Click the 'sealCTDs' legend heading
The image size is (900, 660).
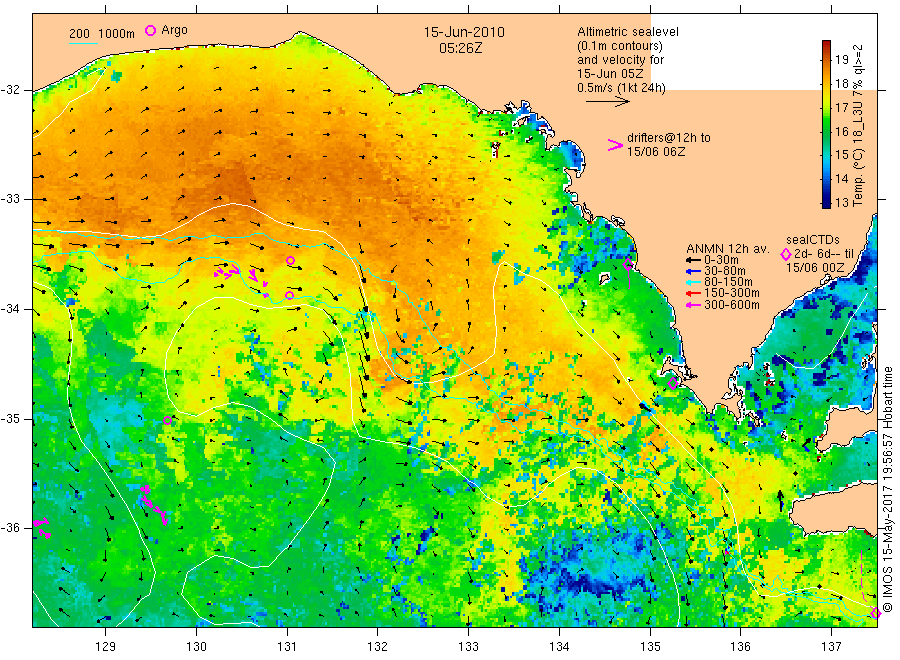[x=813, y=240]
